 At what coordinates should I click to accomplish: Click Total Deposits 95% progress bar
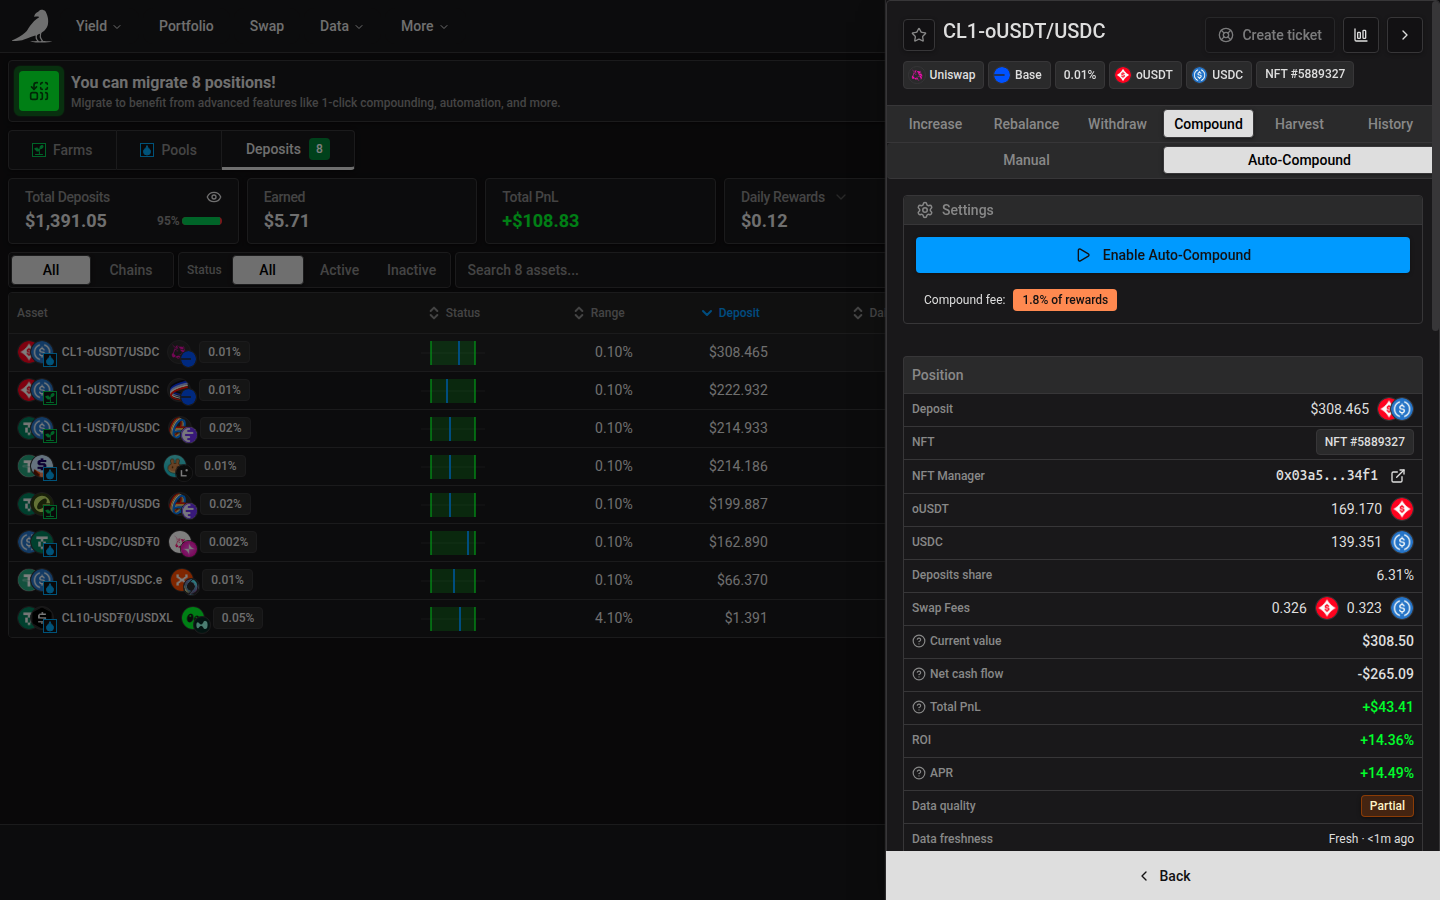coord(202,221)
